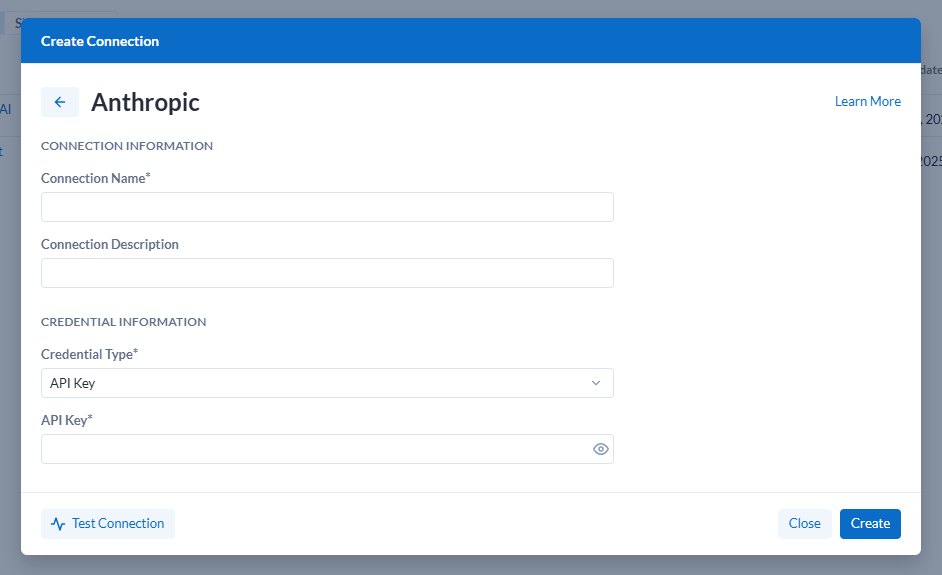
Task: Click the blue Create button
Action: (870, 524)
